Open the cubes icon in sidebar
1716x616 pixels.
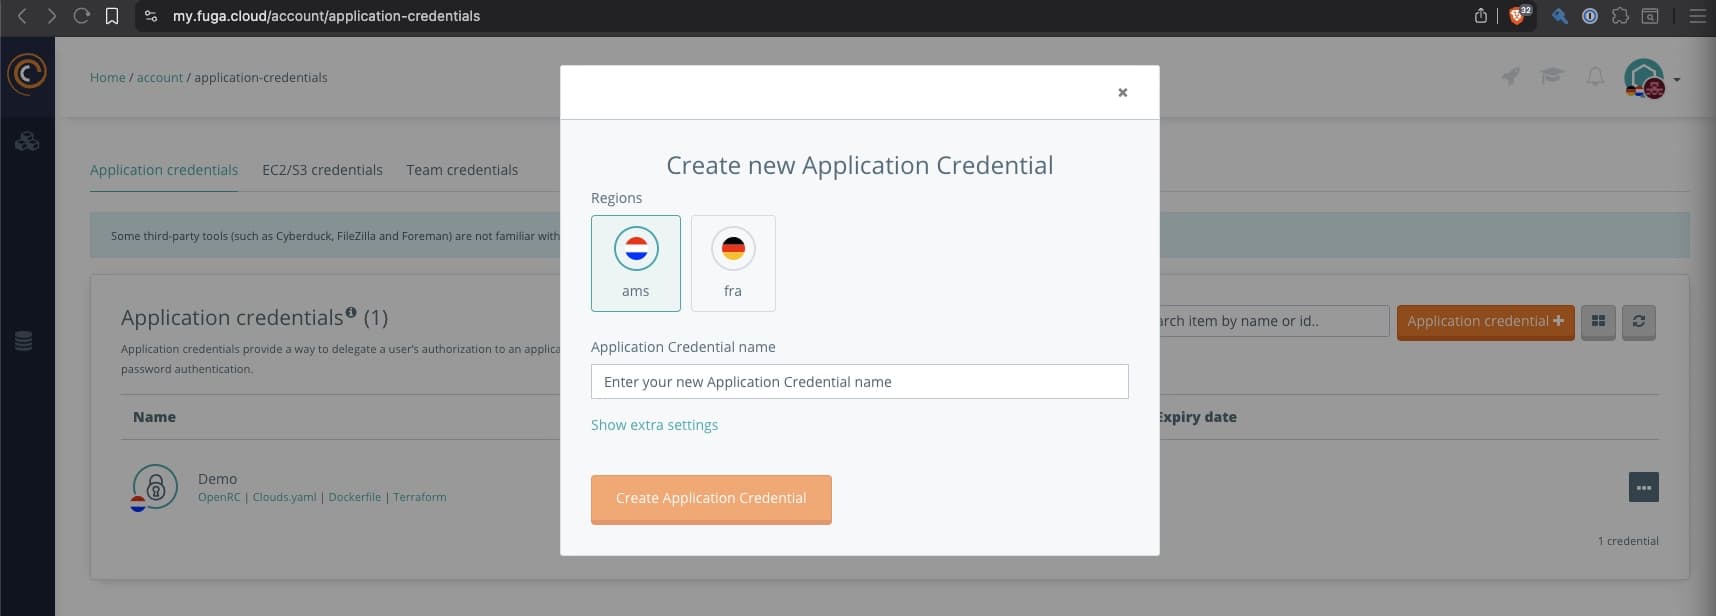(27, 142)
